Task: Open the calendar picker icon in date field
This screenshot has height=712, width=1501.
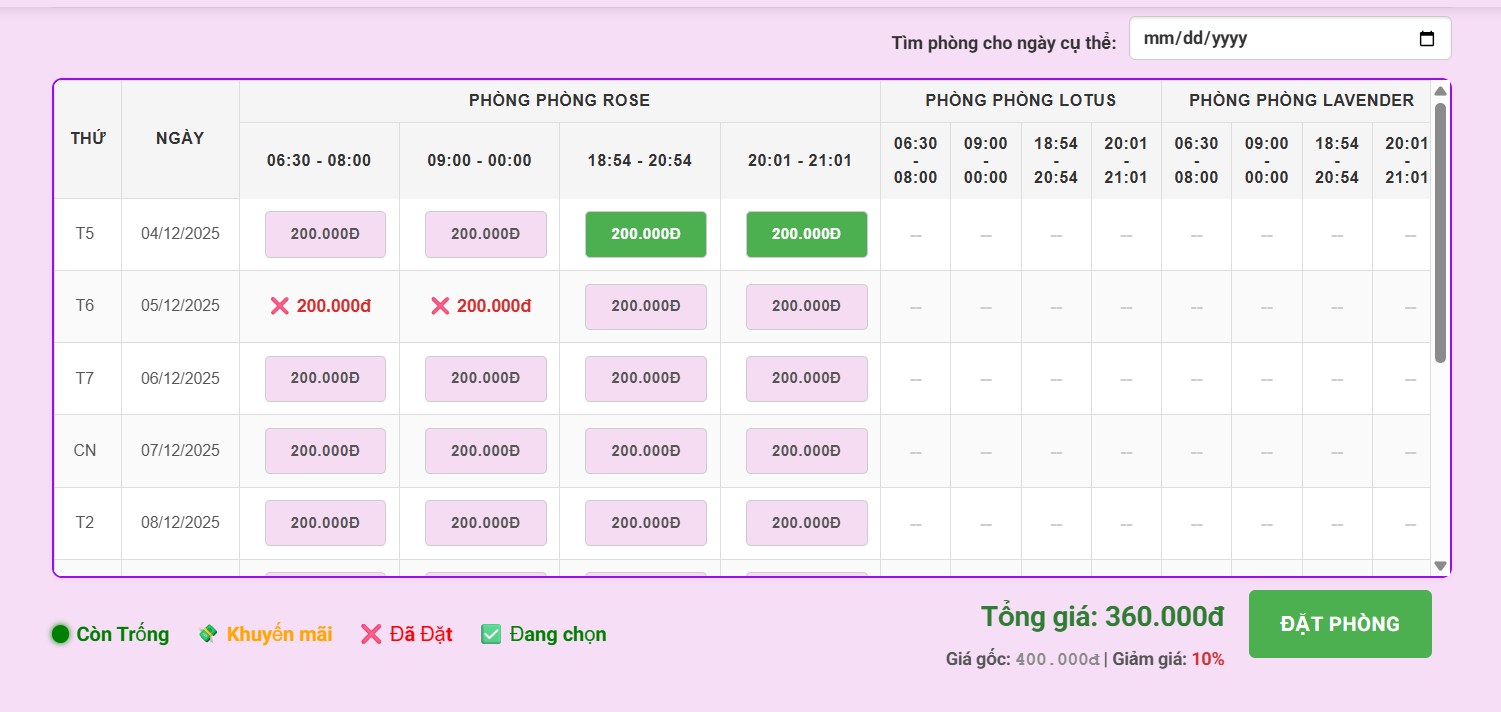Action: (1427, 39)
